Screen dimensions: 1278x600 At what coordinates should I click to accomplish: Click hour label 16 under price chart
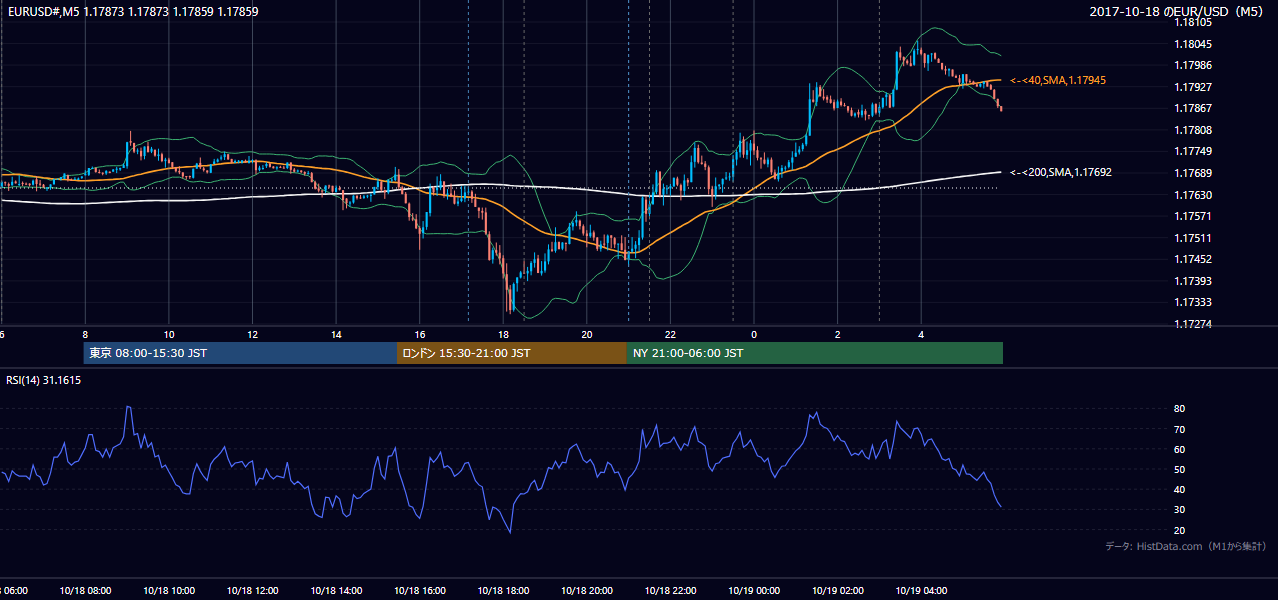420,335
